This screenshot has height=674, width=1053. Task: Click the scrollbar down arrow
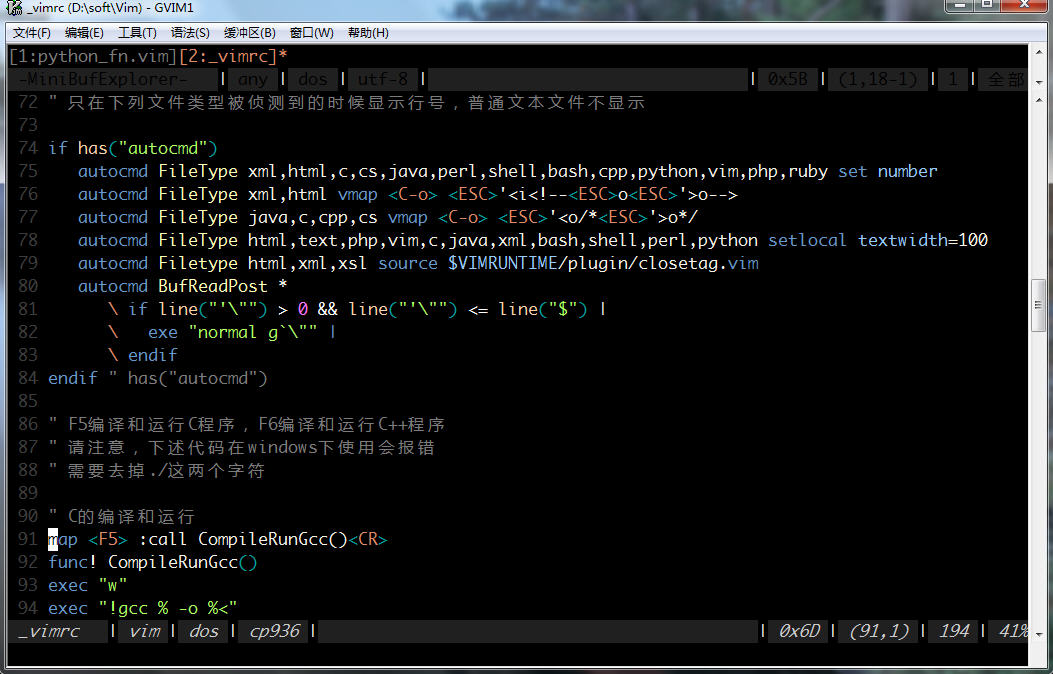coord(1040,633)
